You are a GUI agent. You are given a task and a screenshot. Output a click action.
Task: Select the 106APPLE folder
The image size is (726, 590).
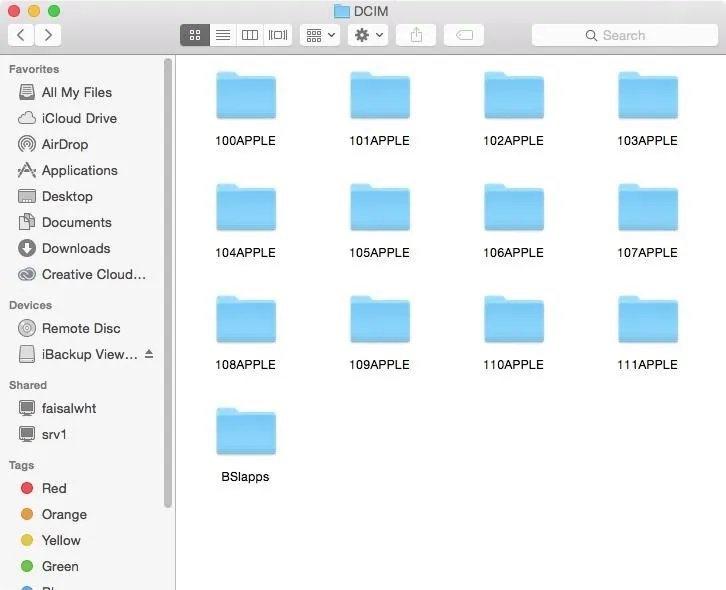pyautogui.click(x=514, y=221)
